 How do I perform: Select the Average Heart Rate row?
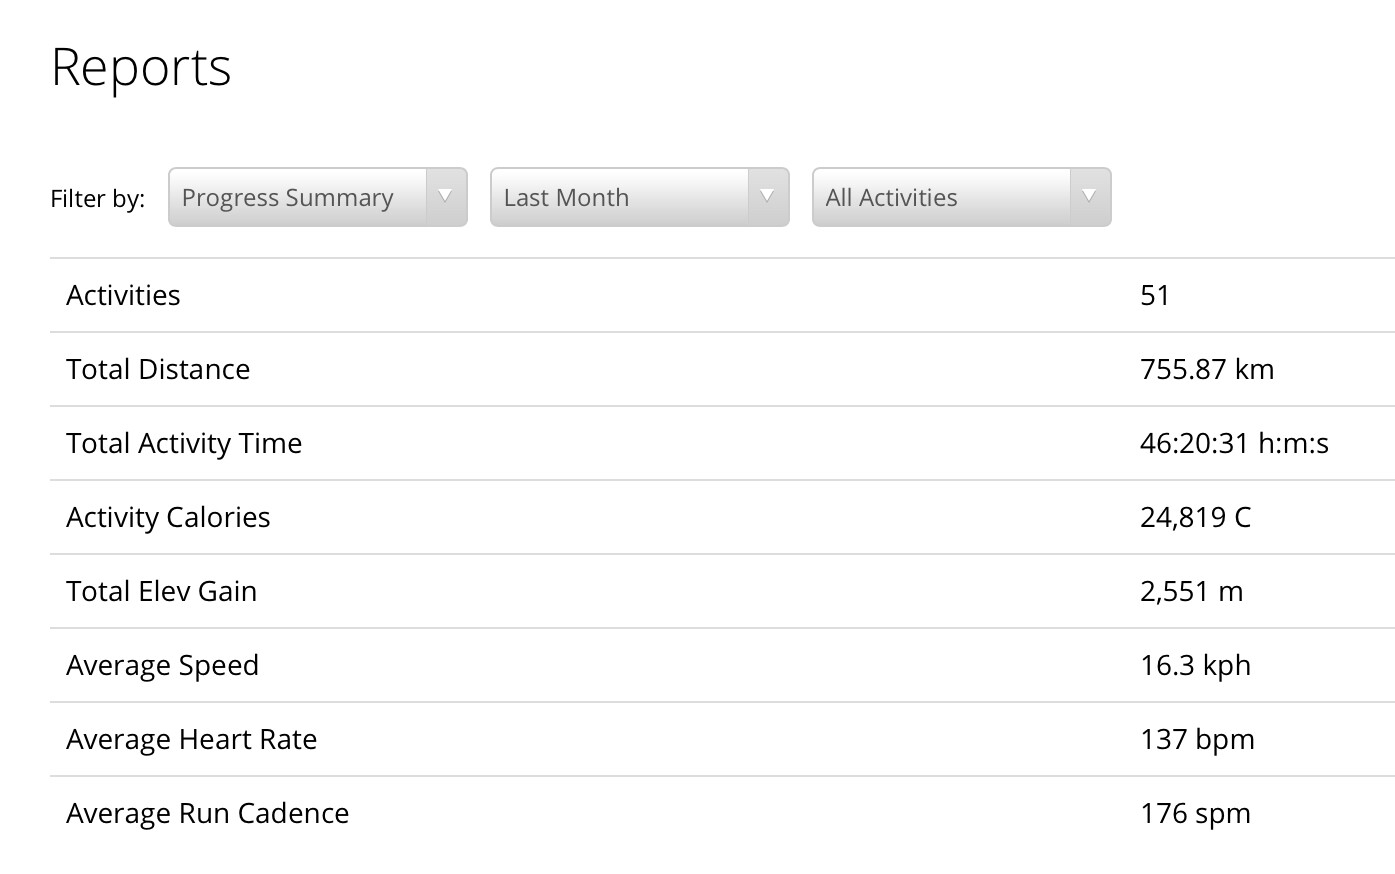click(x=722, y=739)
